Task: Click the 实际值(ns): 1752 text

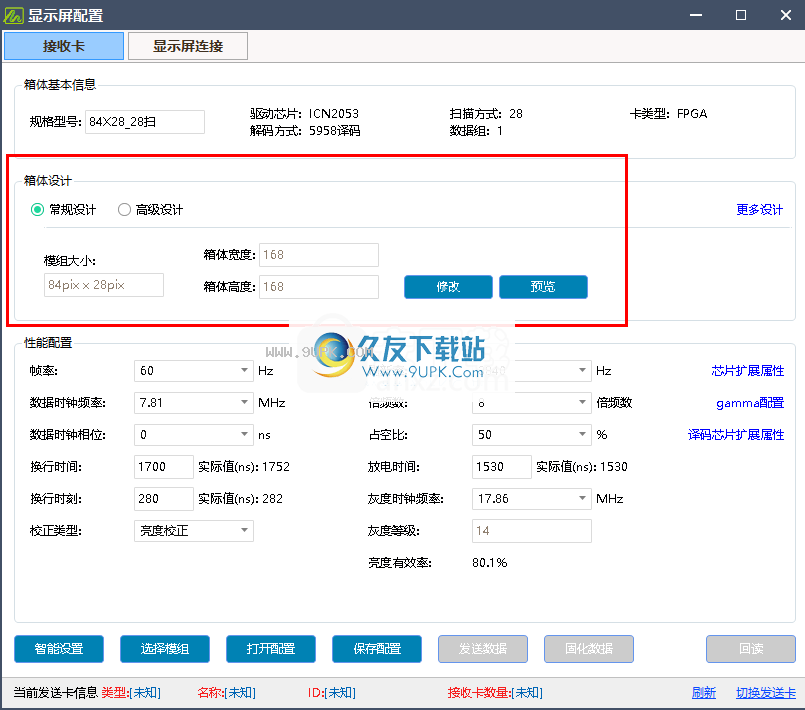Action: 244,467
